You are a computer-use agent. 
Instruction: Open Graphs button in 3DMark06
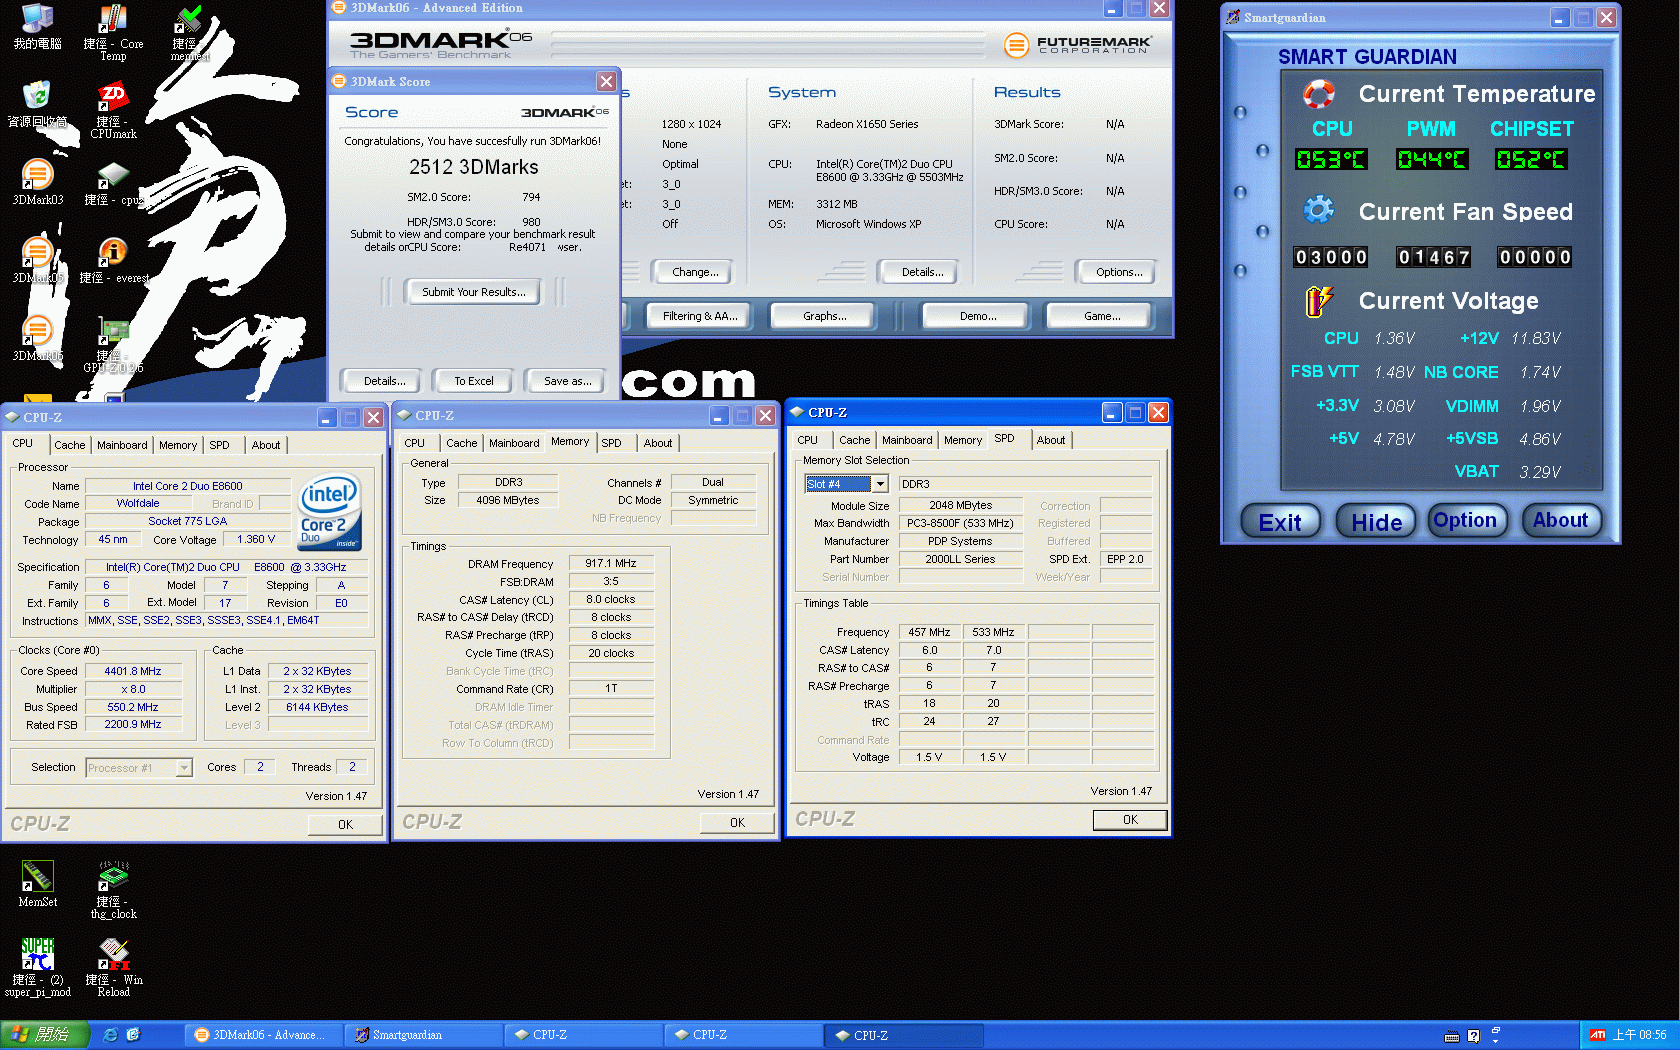click(824, 316)
